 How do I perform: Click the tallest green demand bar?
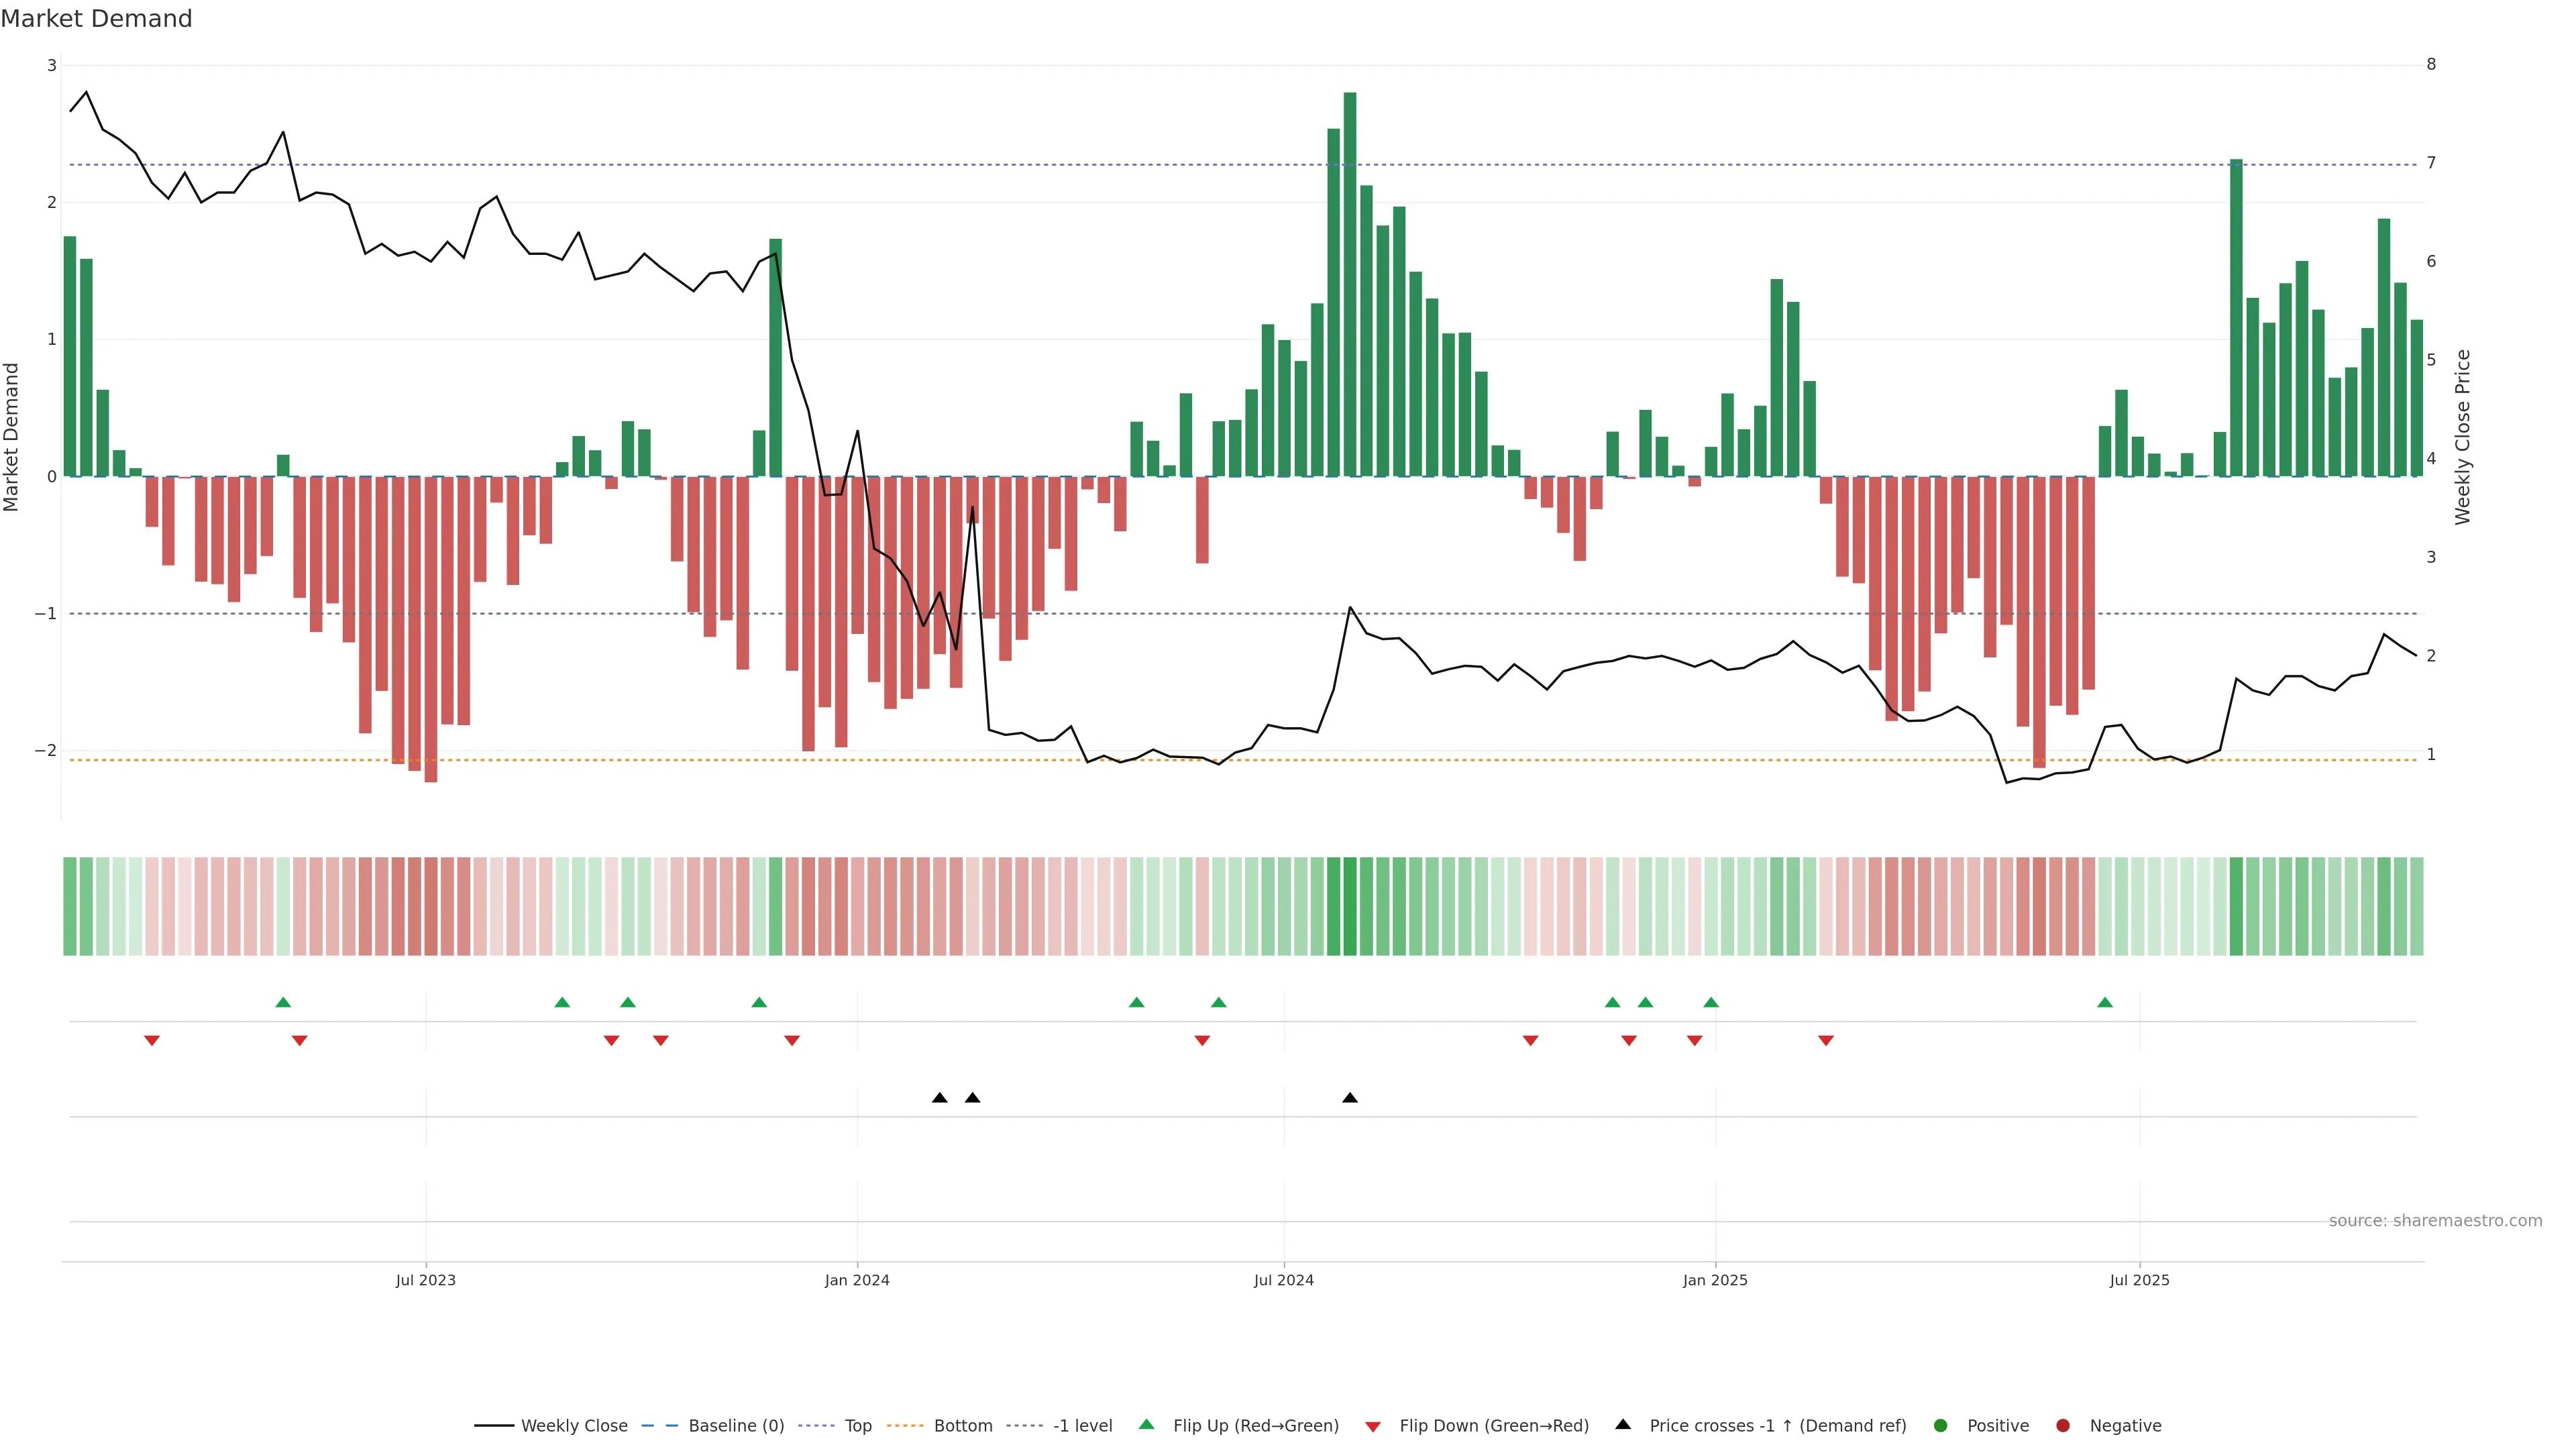[1350, 285]
